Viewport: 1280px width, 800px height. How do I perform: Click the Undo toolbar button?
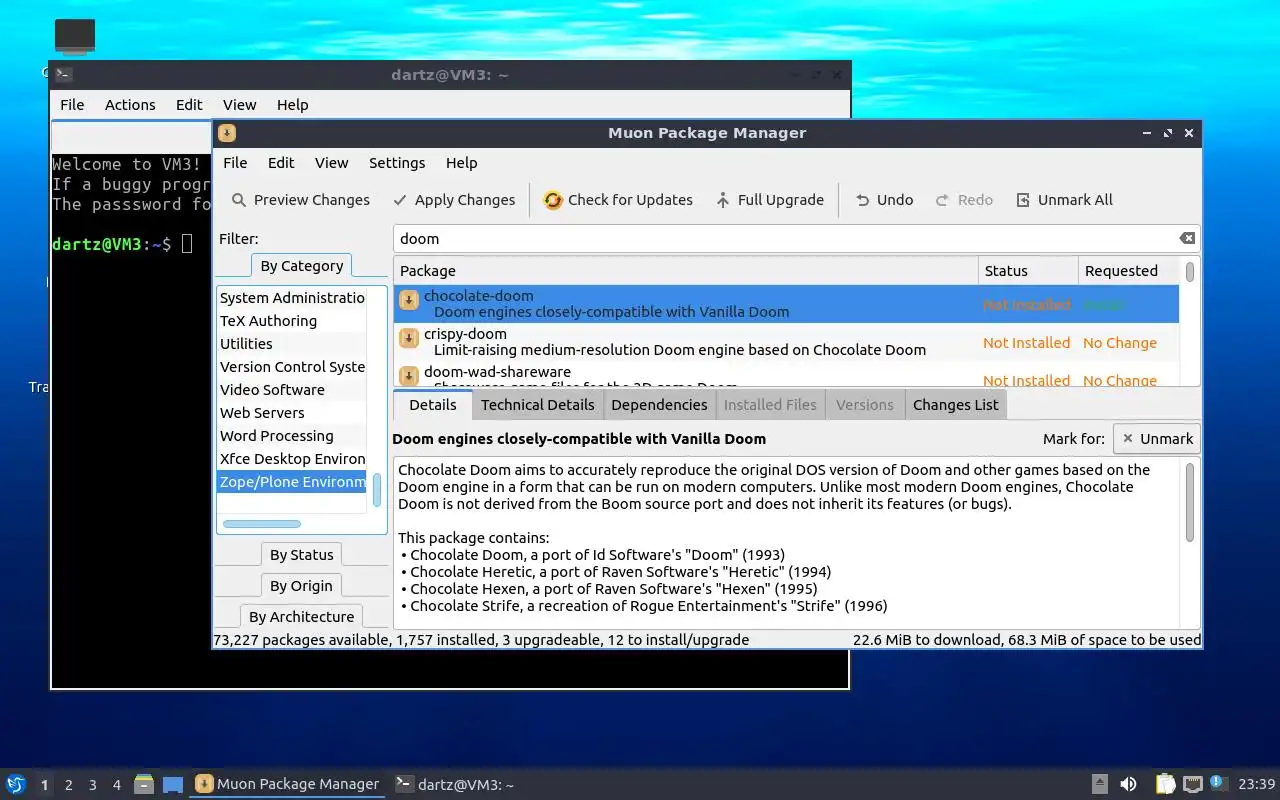tap(884, 200)
